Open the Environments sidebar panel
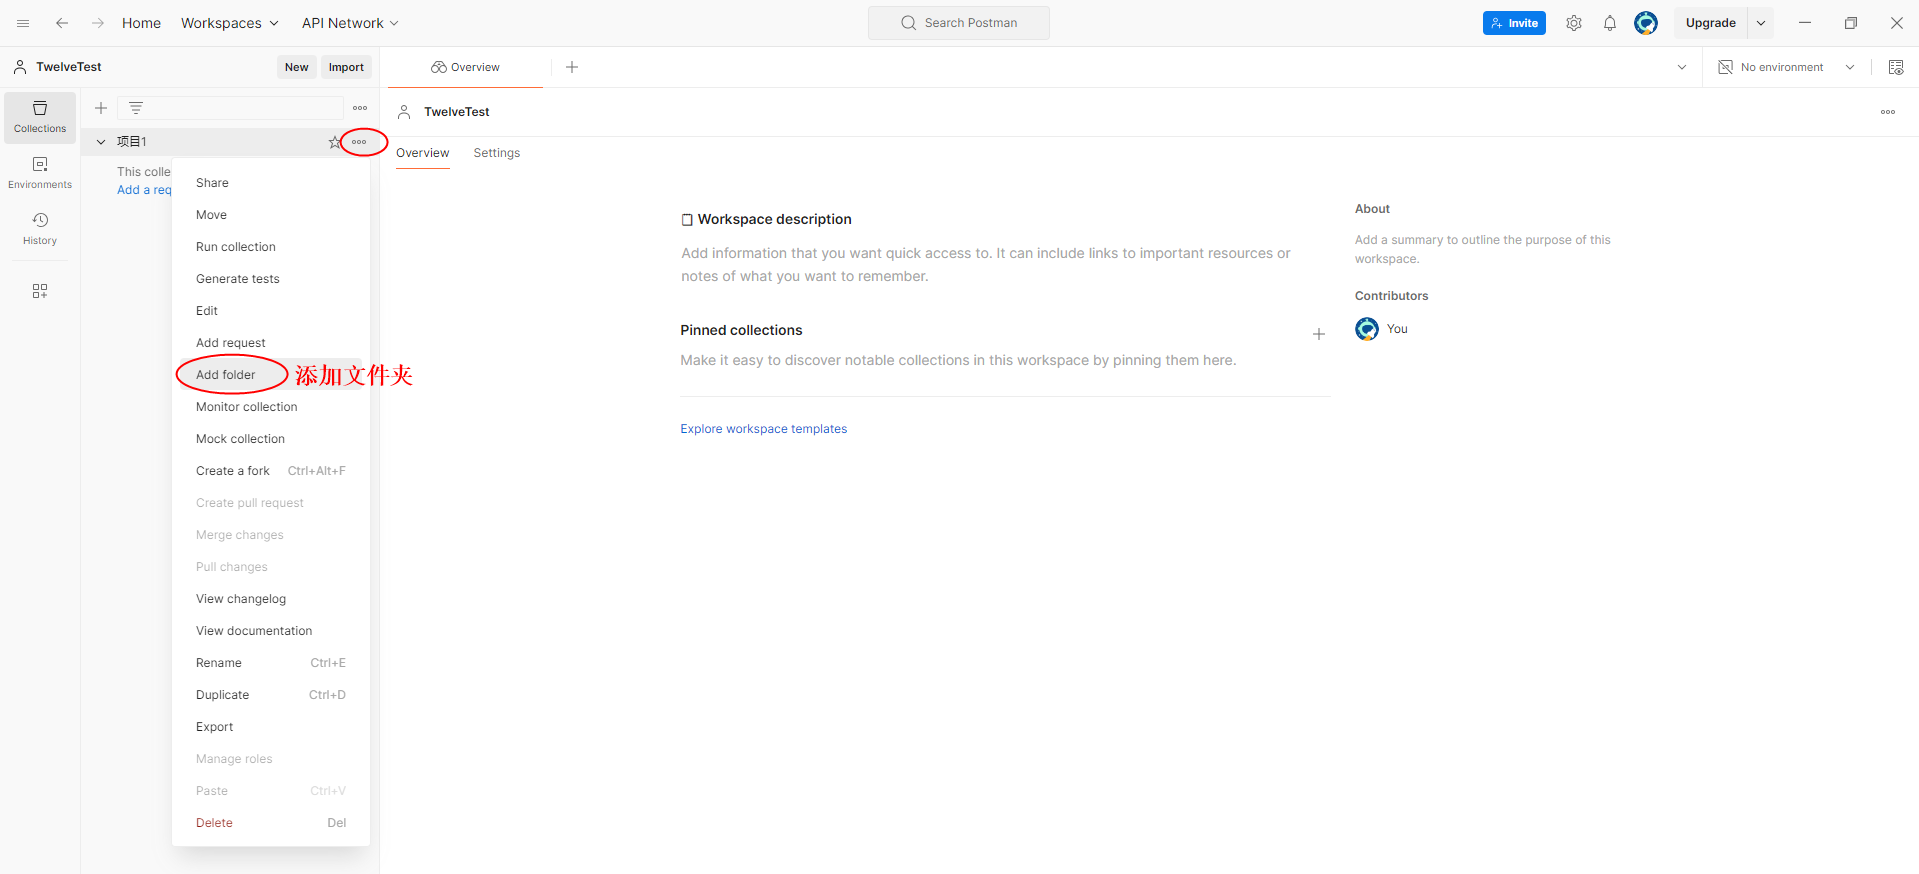 tap(40, 173)
